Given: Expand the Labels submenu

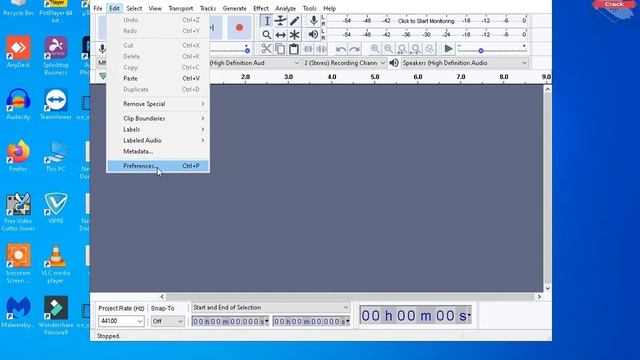Looking at the screenshot, I should pos(158,129).
